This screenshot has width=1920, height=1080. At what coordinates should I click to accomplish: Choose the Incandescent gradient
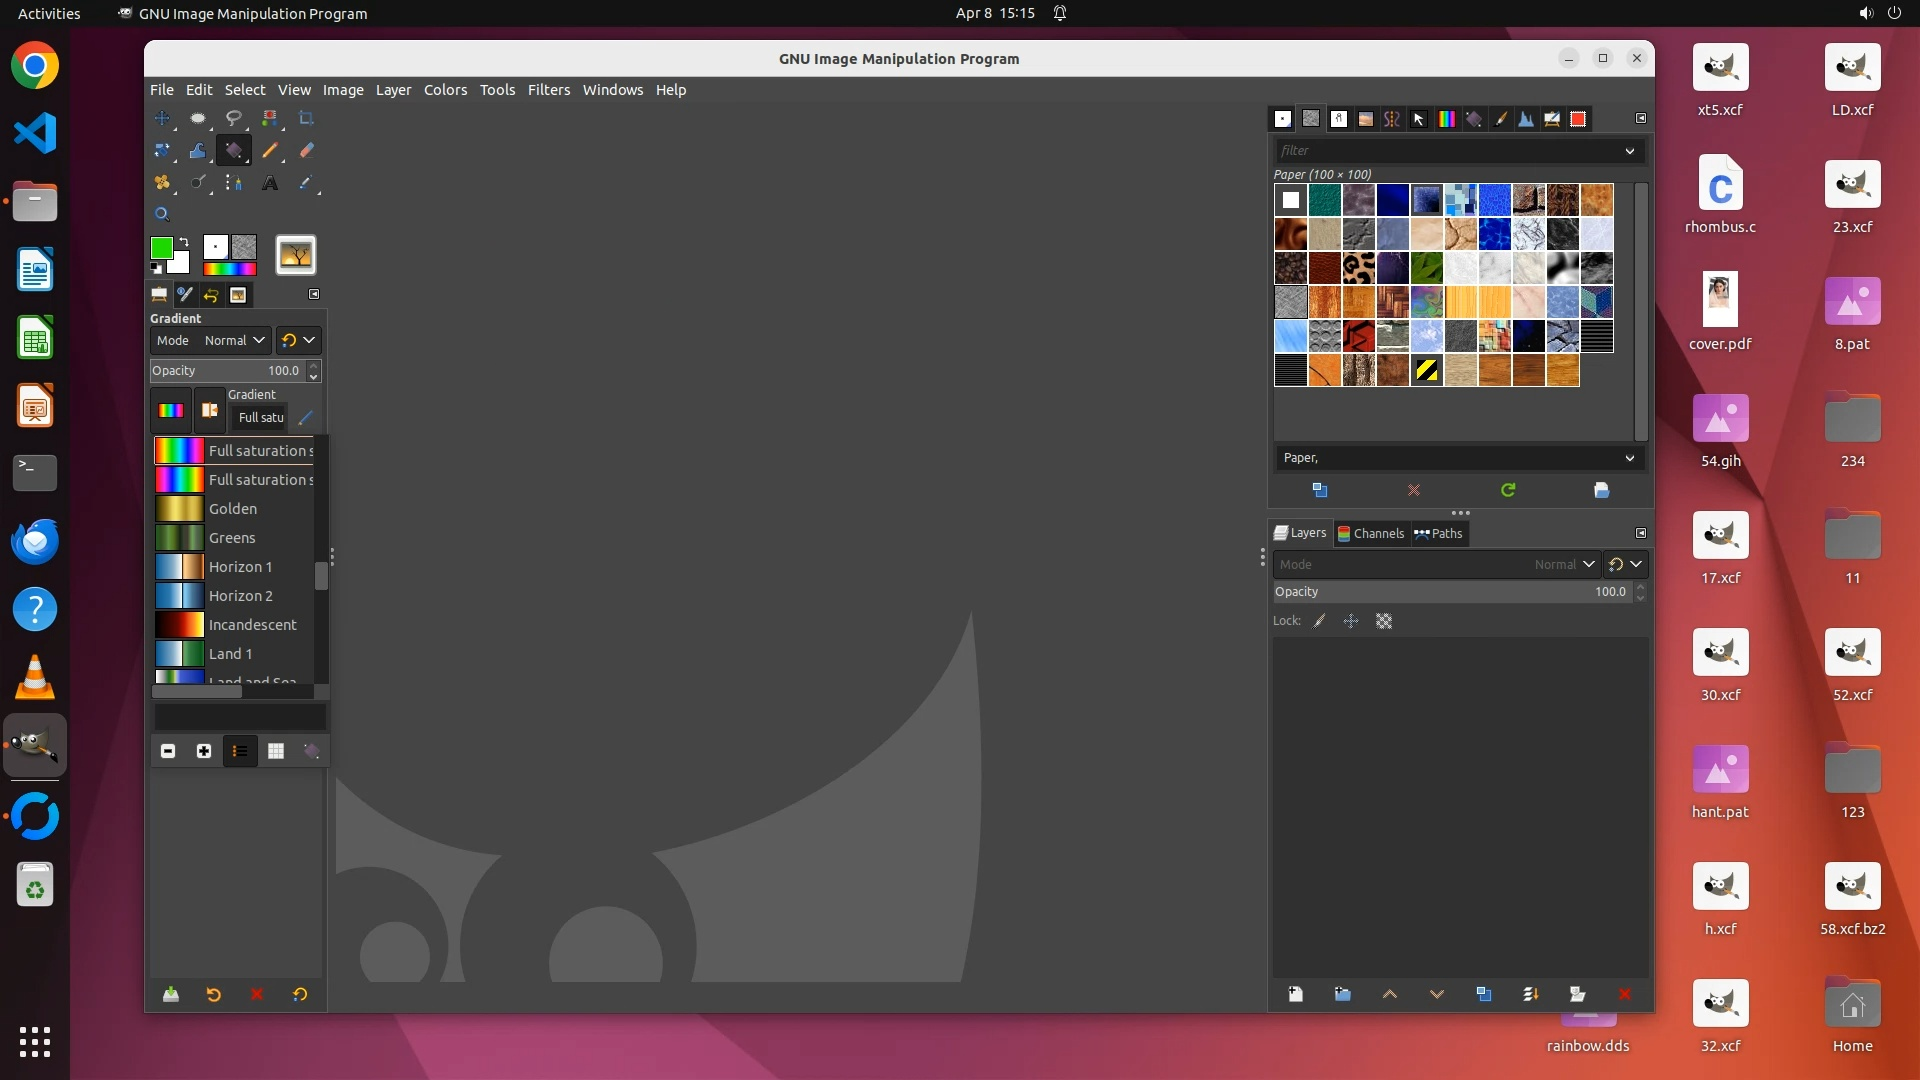pyautogui.click(x=252, y=625)
